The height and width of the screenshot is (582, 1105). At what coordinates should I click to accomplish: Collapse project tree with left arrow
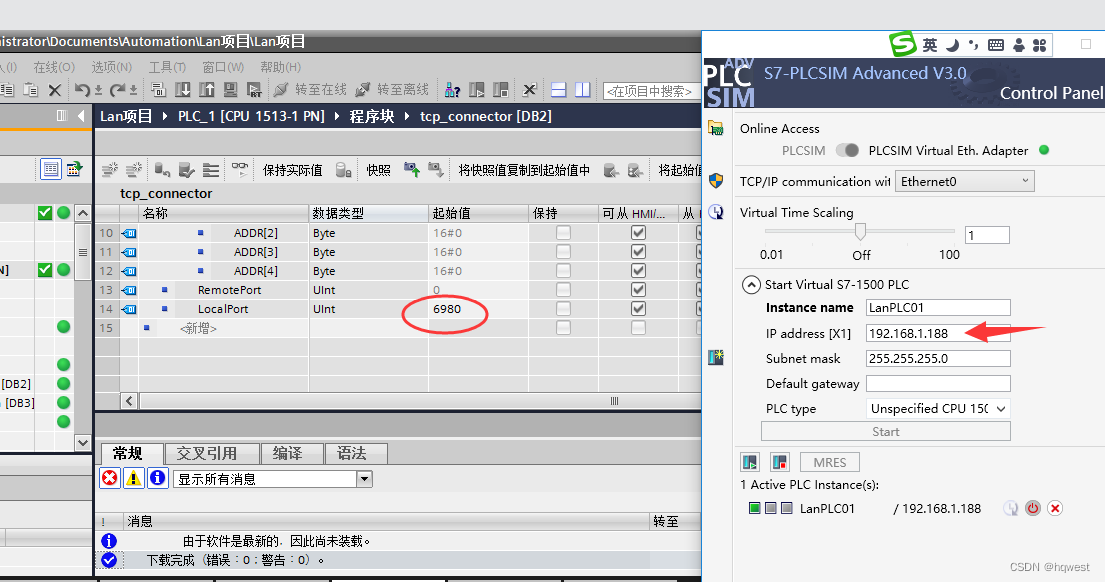(x=81, y=116)
